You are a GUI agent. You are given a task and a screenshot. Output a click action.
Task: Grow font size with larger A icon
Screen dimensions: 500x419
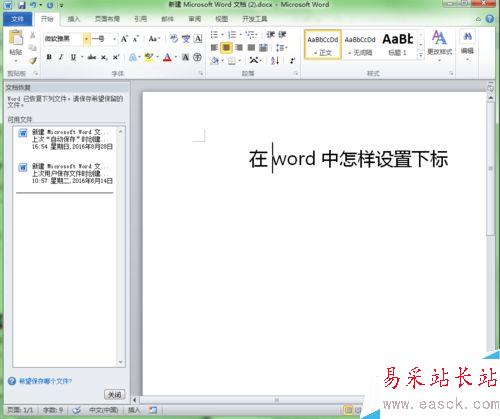(x=124, y=39)
